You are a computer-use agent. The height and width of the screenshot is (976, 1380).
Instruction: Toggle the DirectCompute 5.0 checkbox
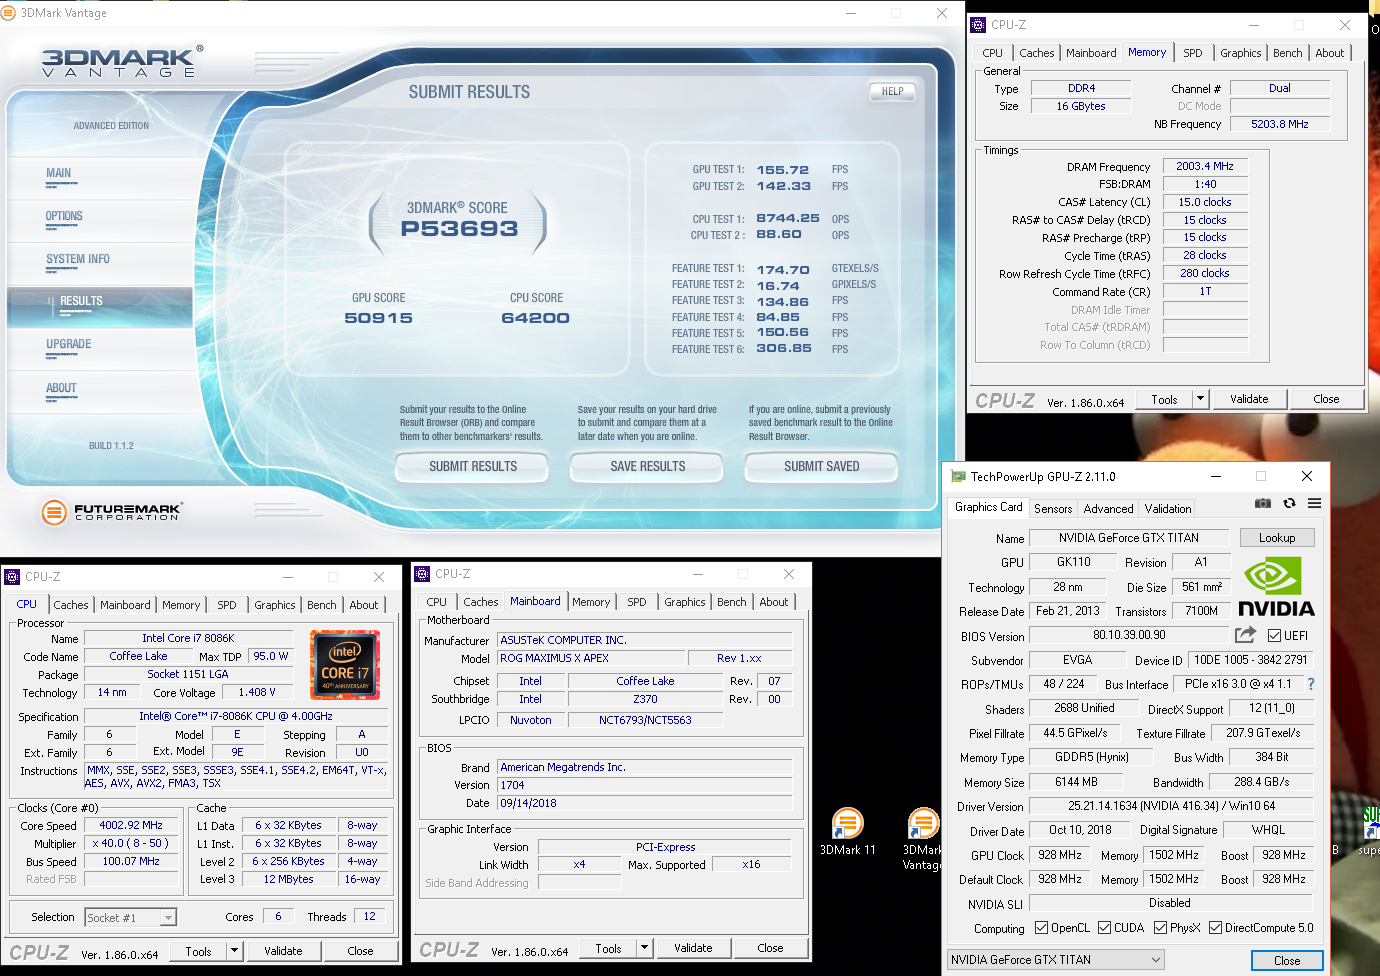1215,928
